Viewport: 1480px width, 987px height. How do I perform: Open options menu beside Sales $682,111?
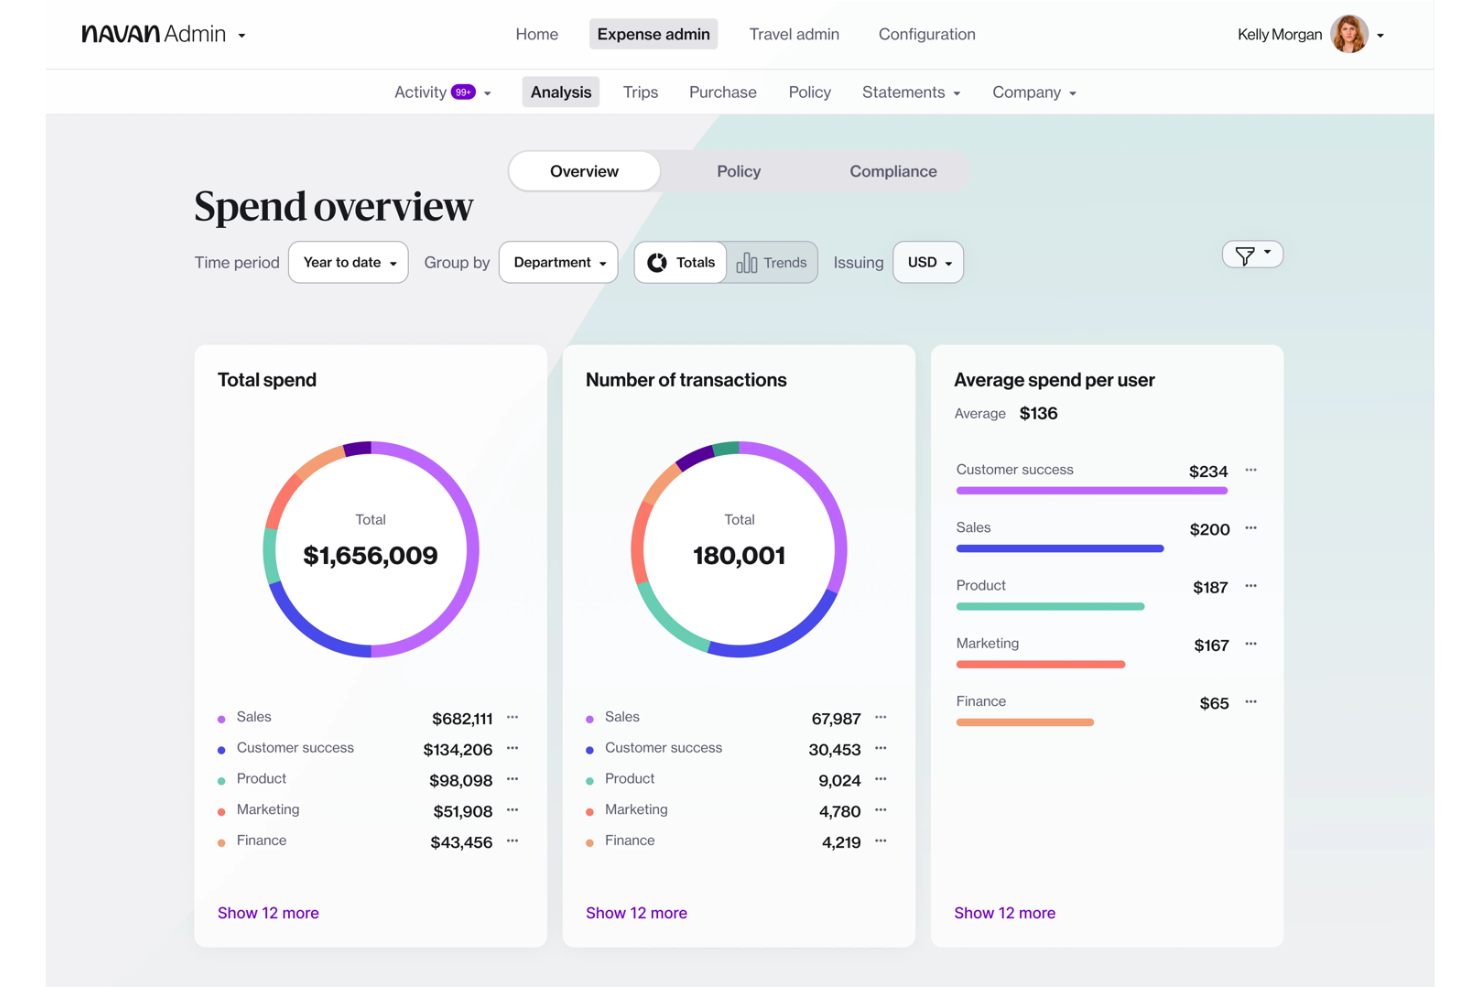(x=512, y=717)
